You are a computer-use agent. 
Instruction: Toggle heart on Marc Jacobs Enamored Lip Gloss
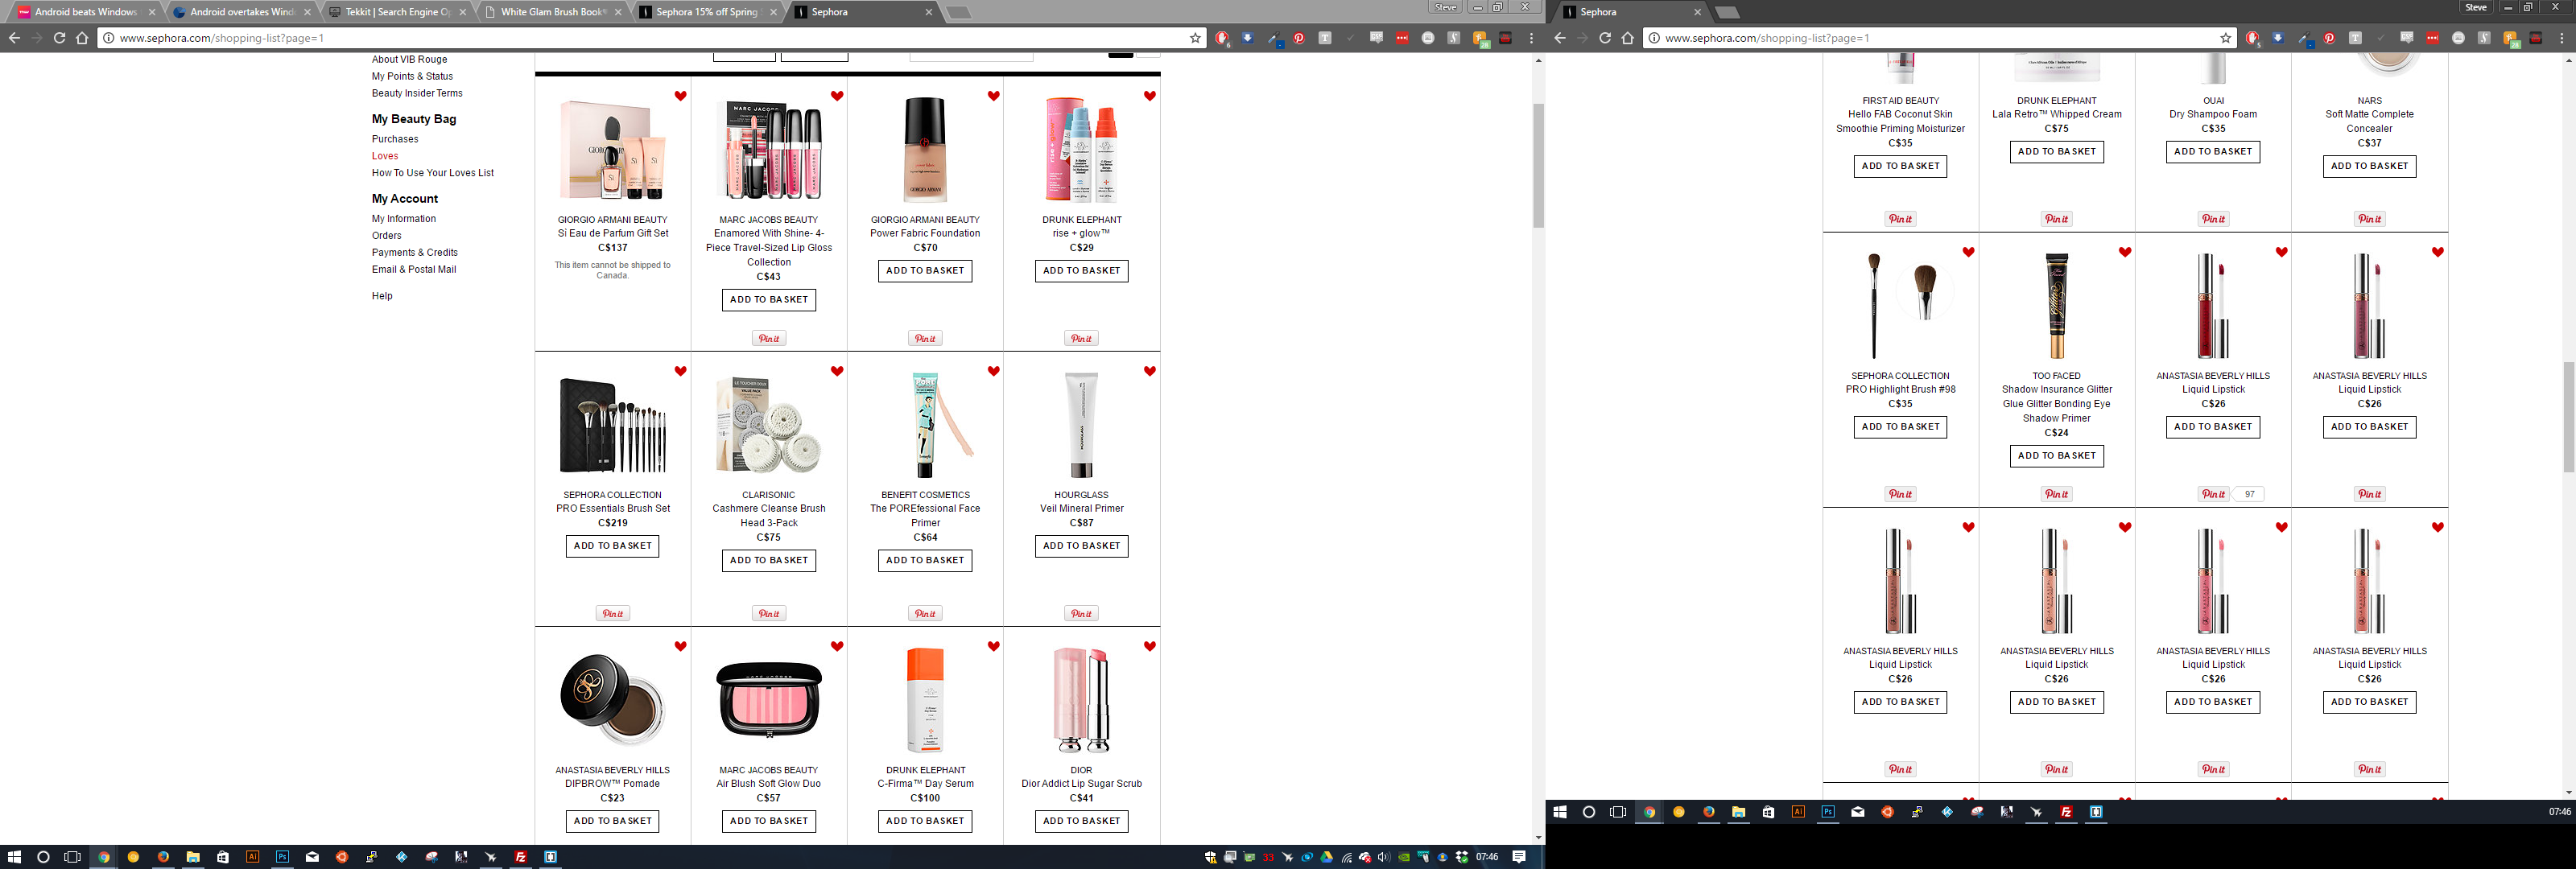click(837, 96)
